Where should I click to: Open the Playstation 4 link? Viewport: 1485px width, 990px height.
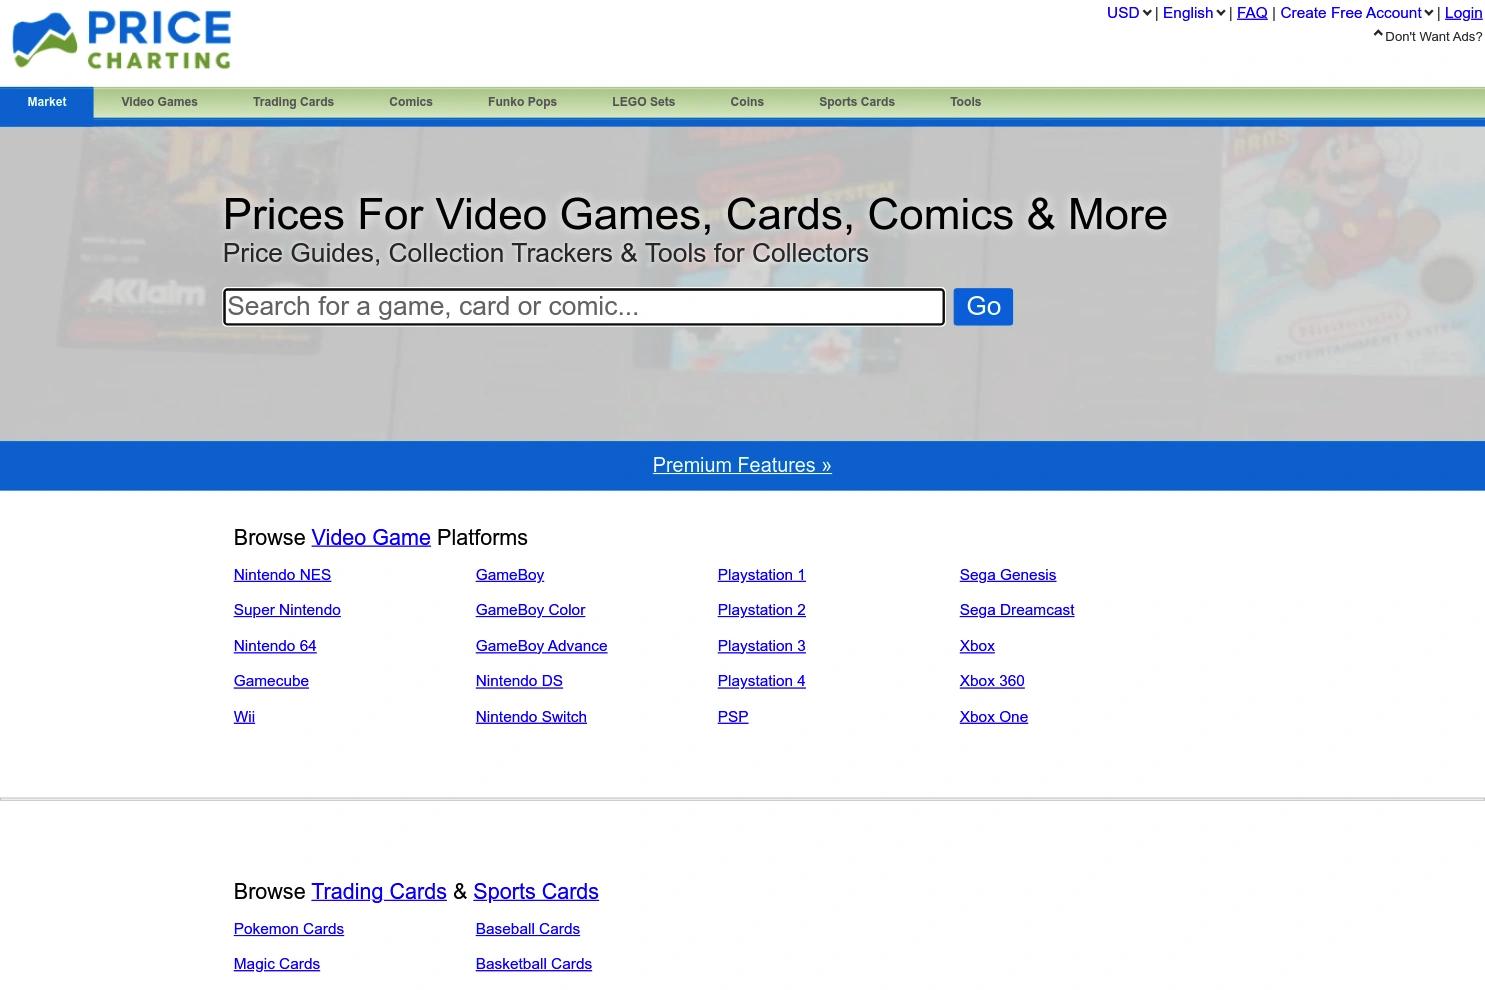pyautogui.click(x=761, y=681)
